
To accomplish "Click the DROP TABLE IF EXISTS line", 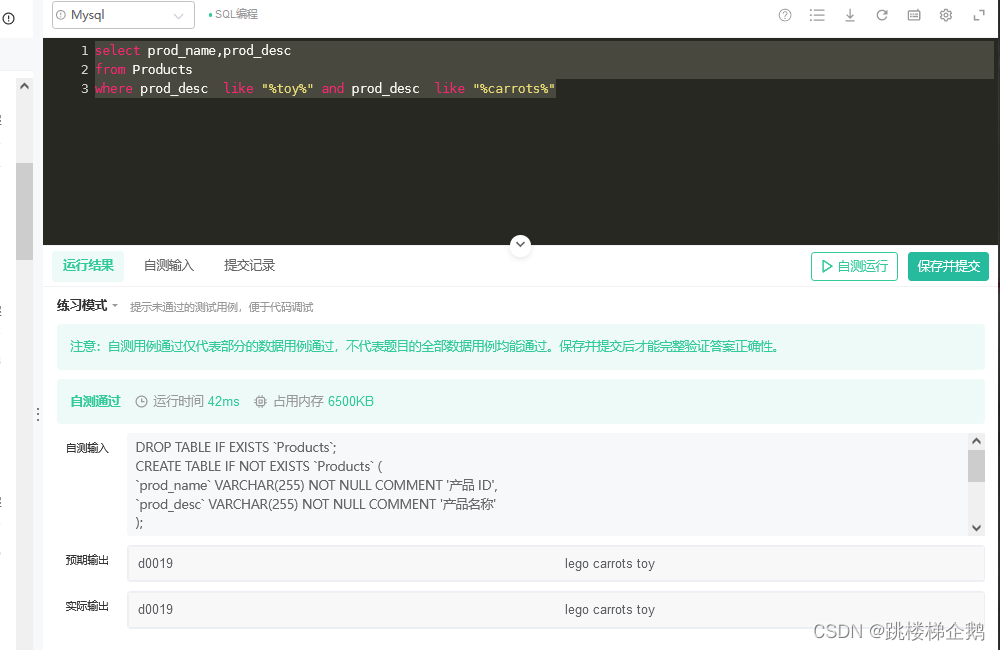I will [x=236, y=447].
